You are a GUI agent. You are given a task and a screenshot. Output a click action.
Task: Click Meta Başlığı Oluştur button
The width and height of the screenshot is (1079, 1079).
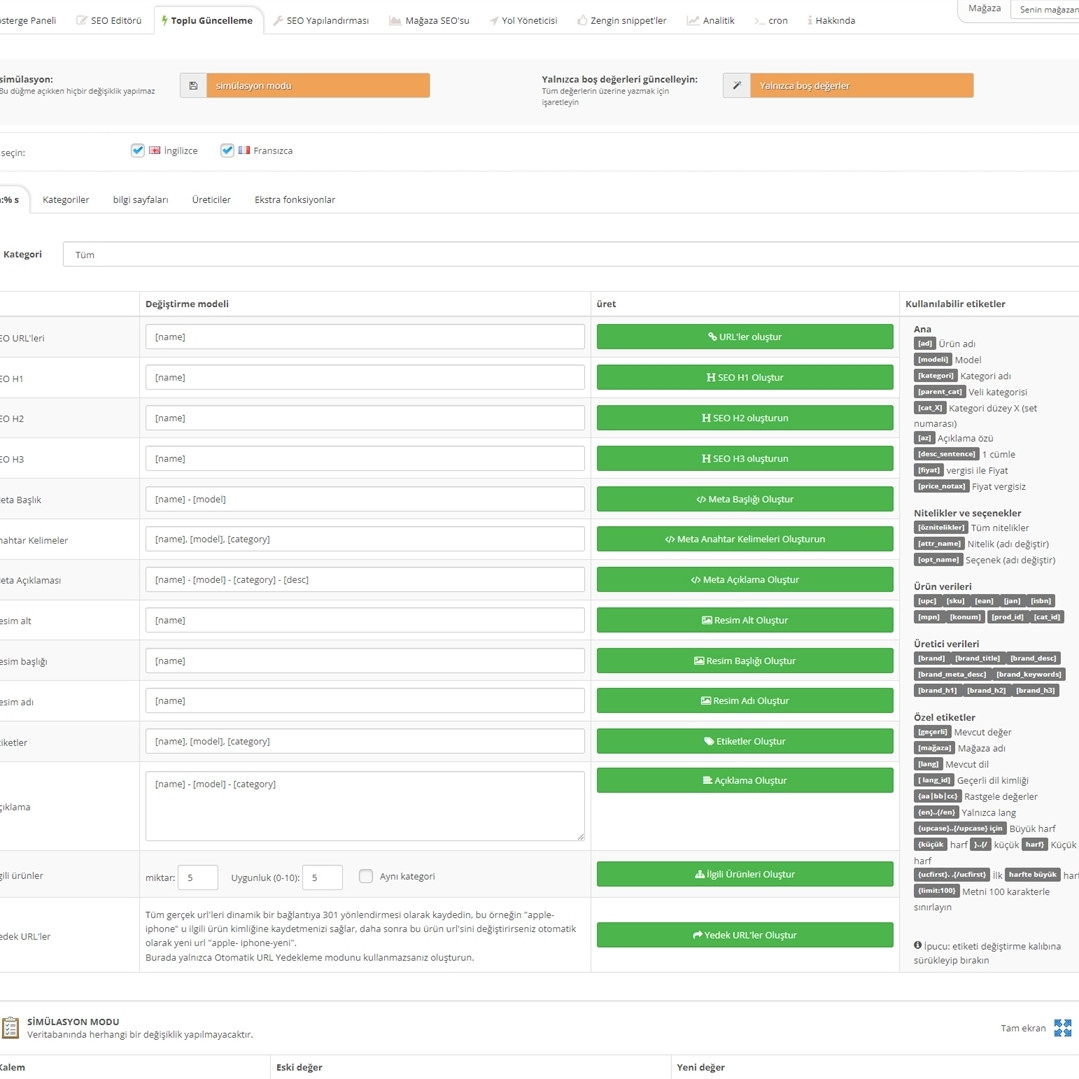745,499
